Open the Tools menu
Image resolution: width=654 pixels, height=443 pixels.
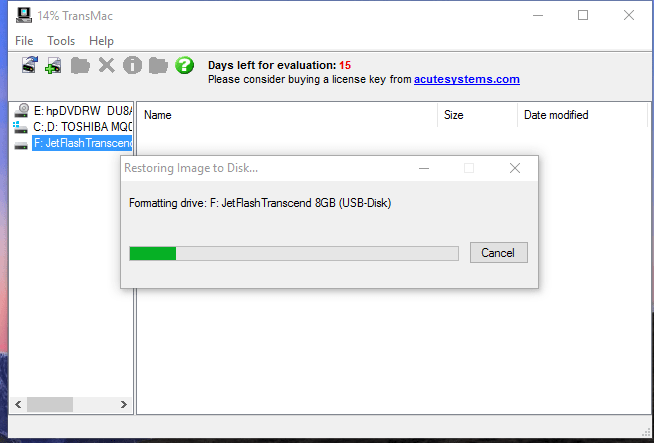click(x=61, y=41)
